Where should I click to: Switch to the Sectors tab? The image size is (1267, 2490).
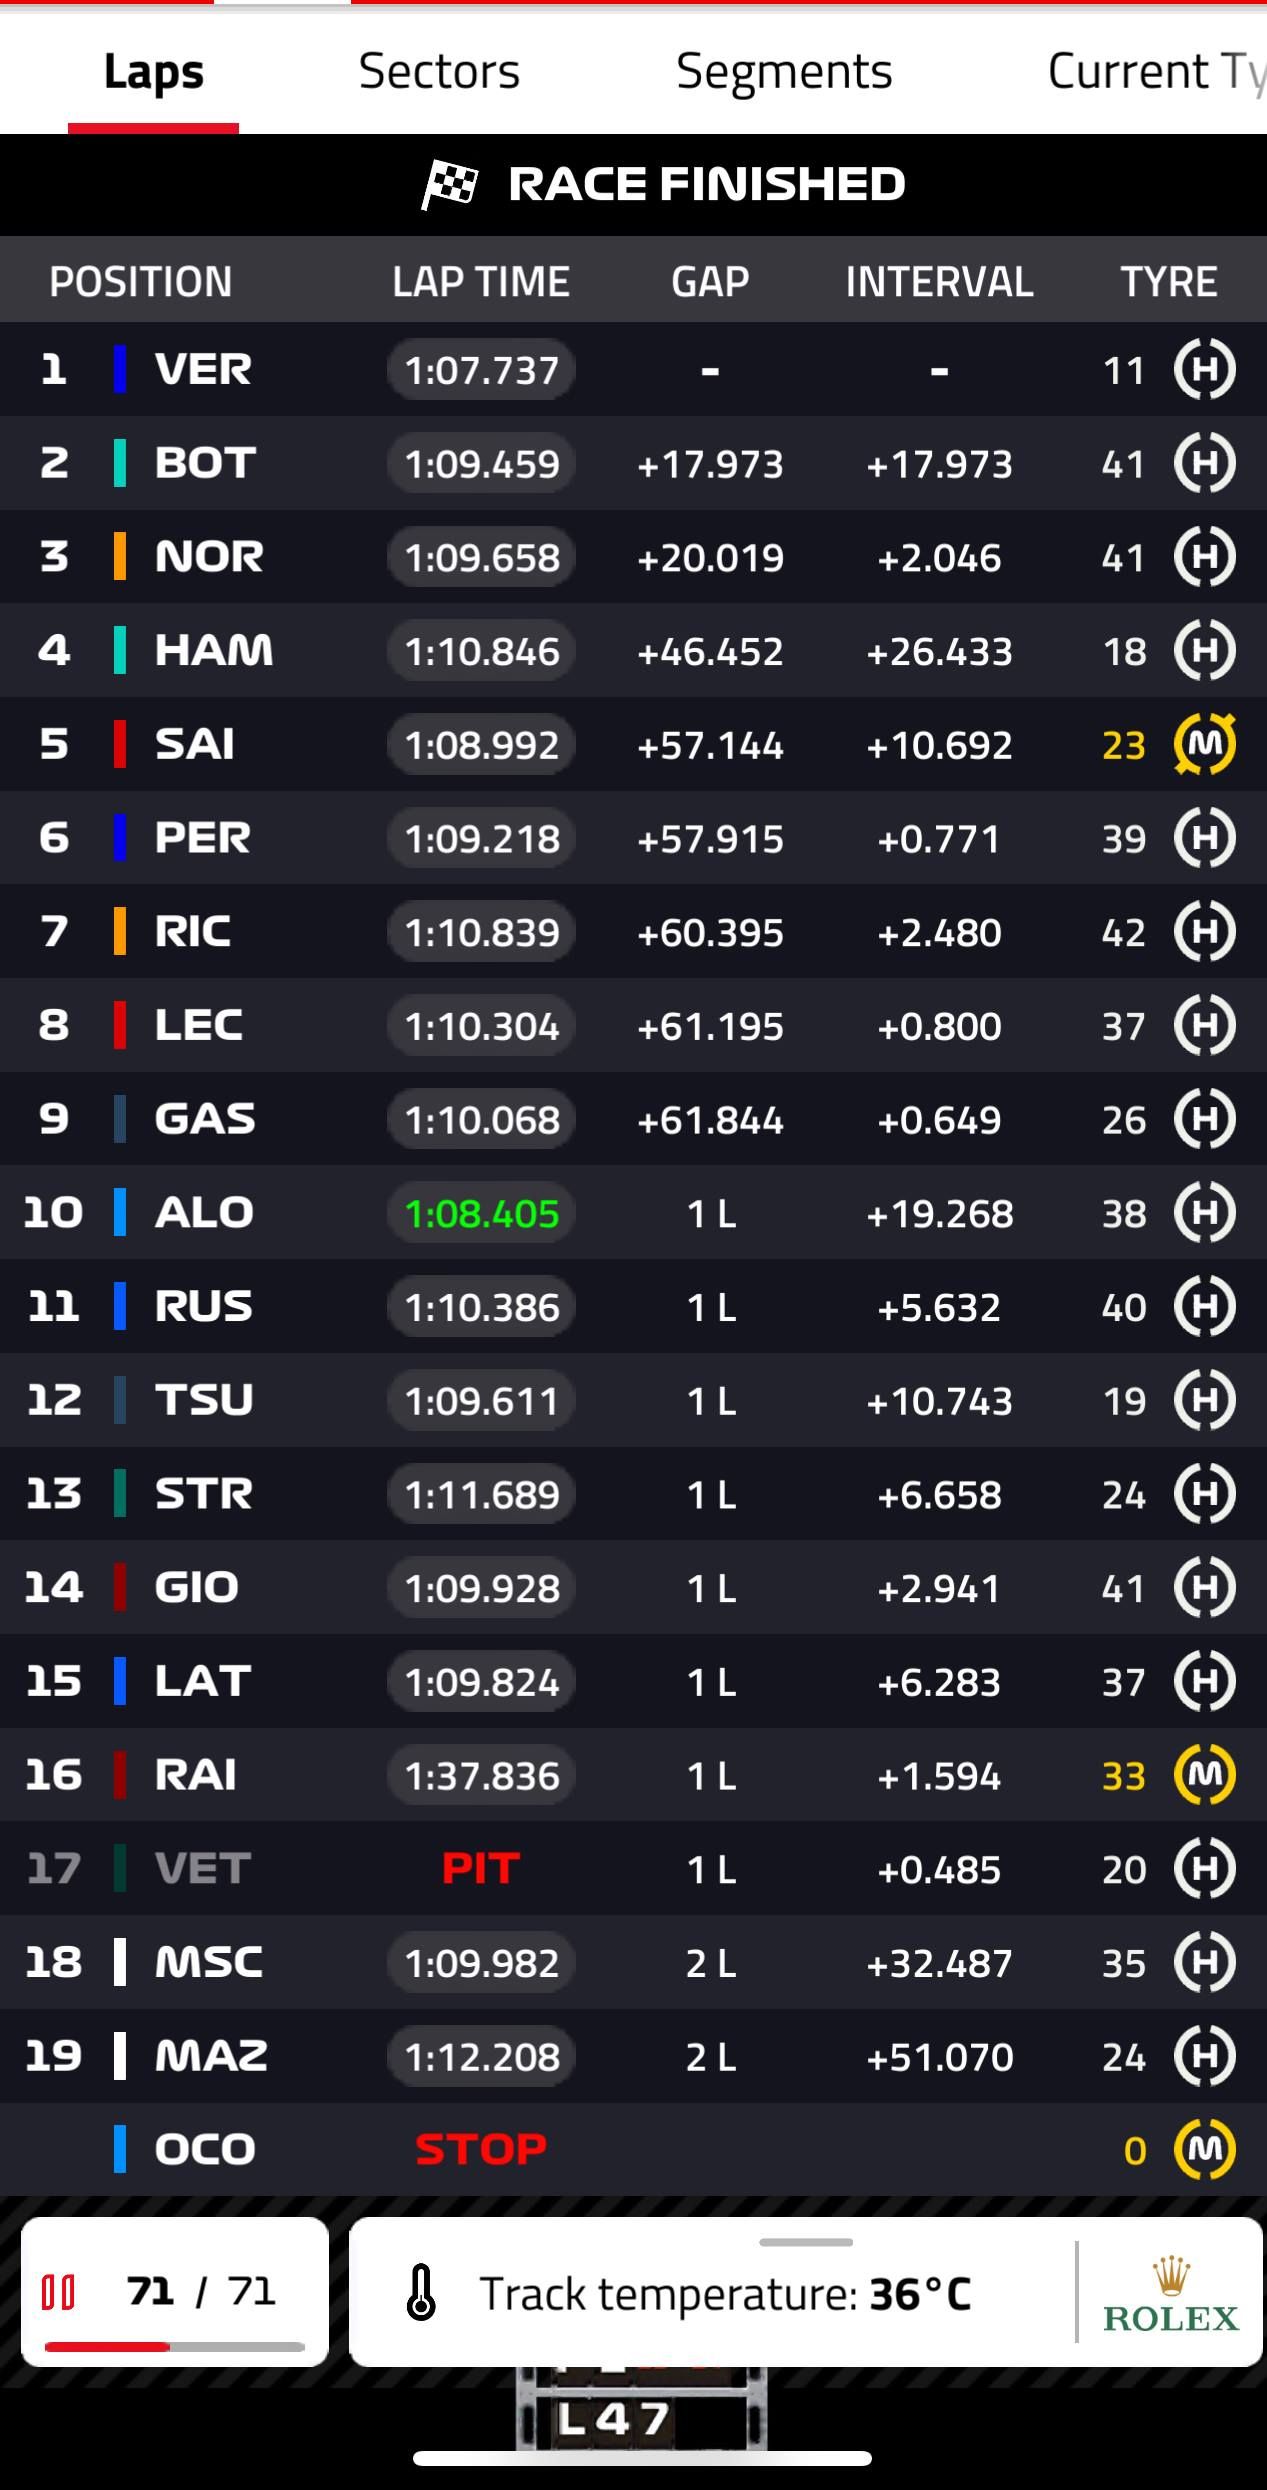point(438,71)
